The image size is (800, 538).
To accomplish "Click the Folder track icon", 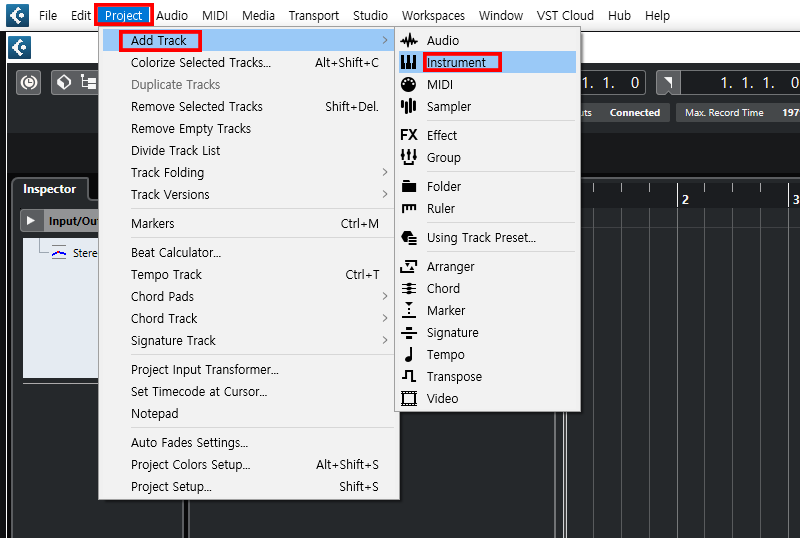I will pyautogui.click(x=409, y=186).
